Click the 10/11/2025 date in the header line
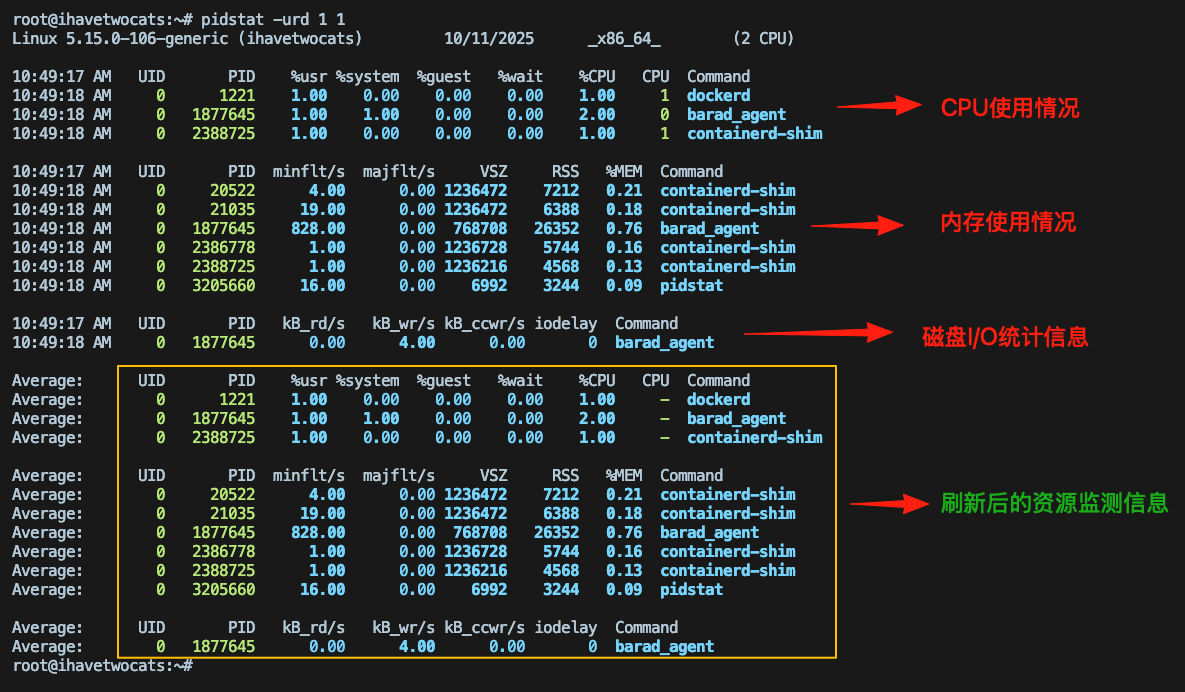The height and width of the screenshot is (692, 1185). click(x=489, y=38)
